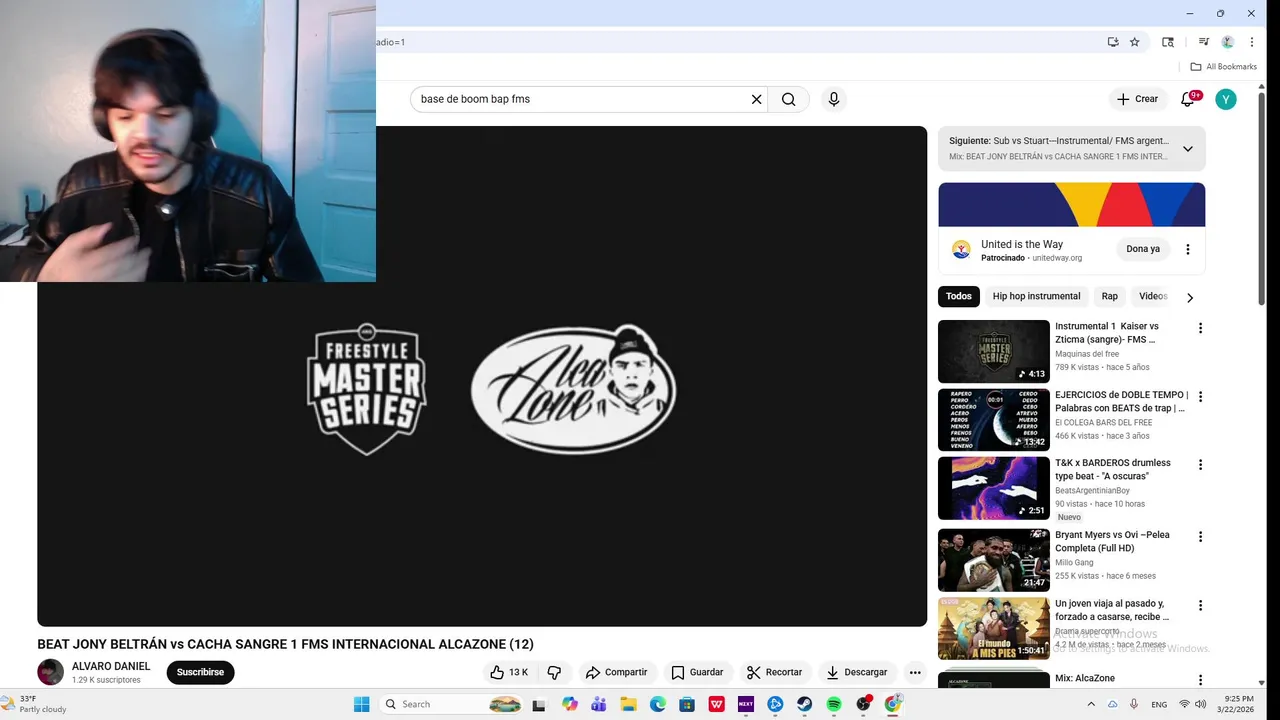Open more actions ellipsis under the video
1280x720 pixels.
point(914,672)
